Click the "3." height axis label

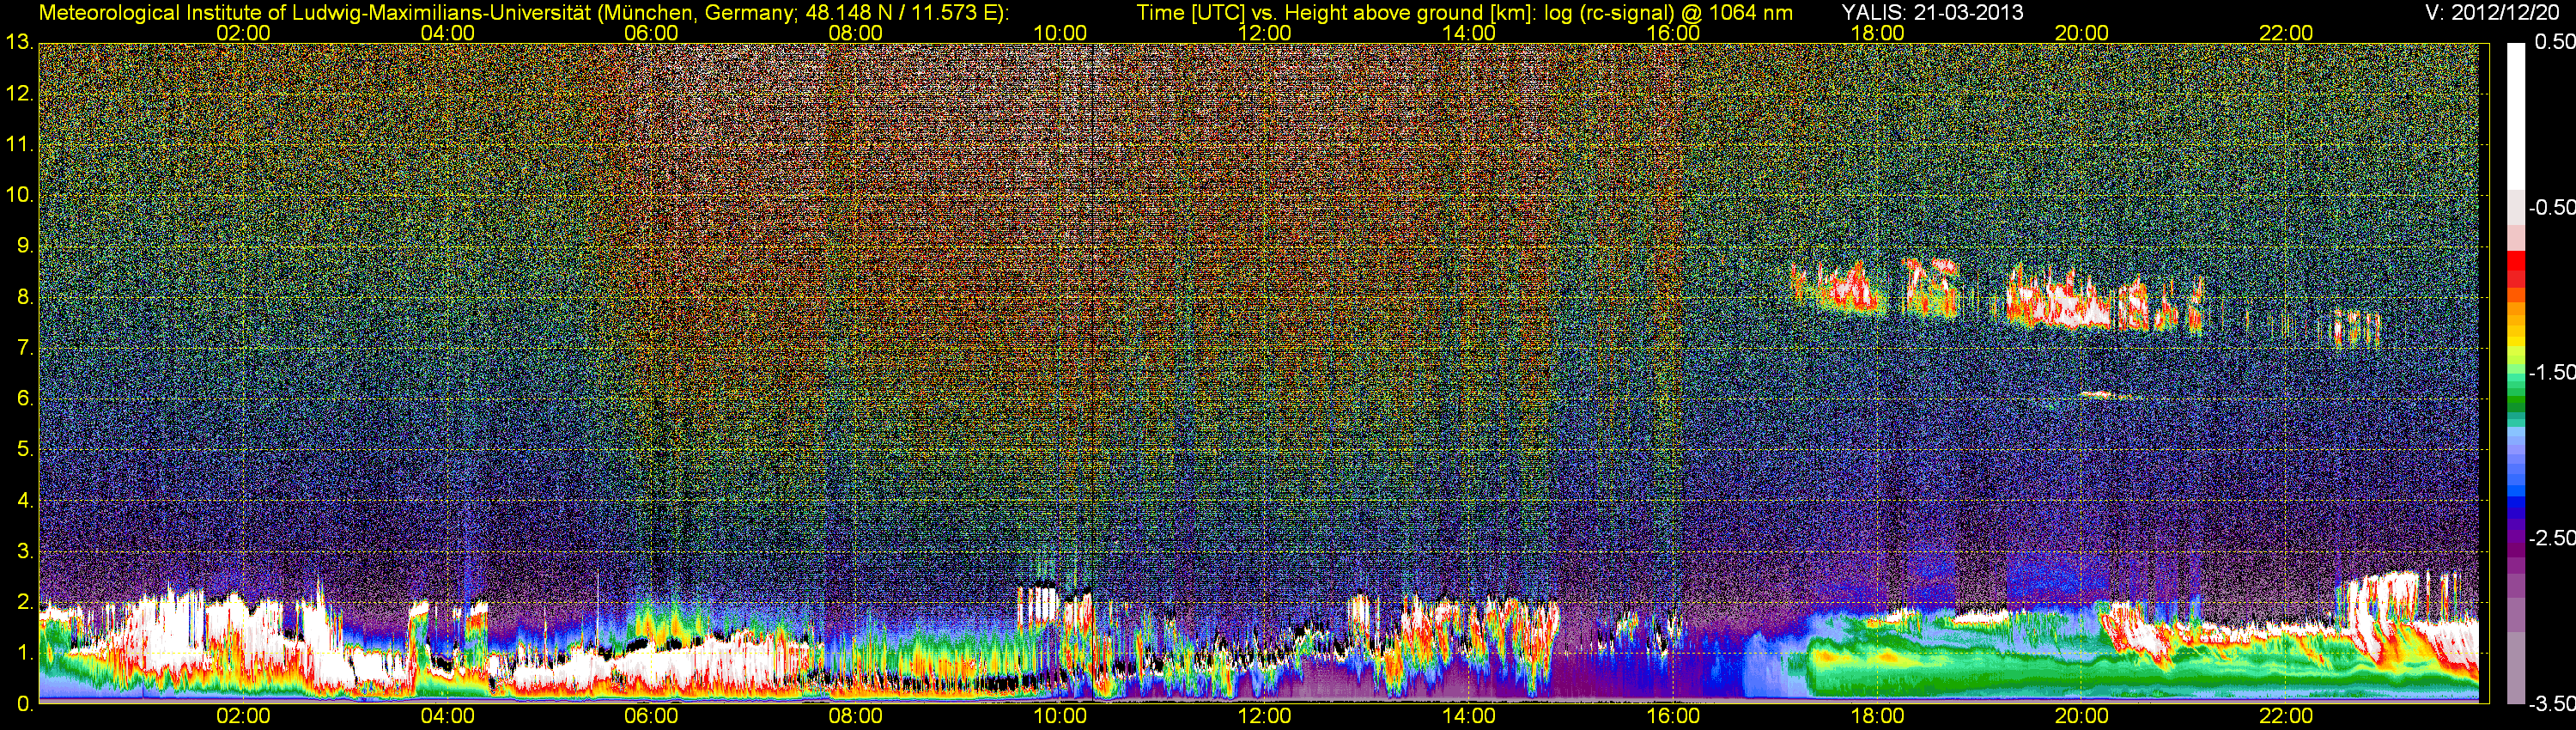24,552
